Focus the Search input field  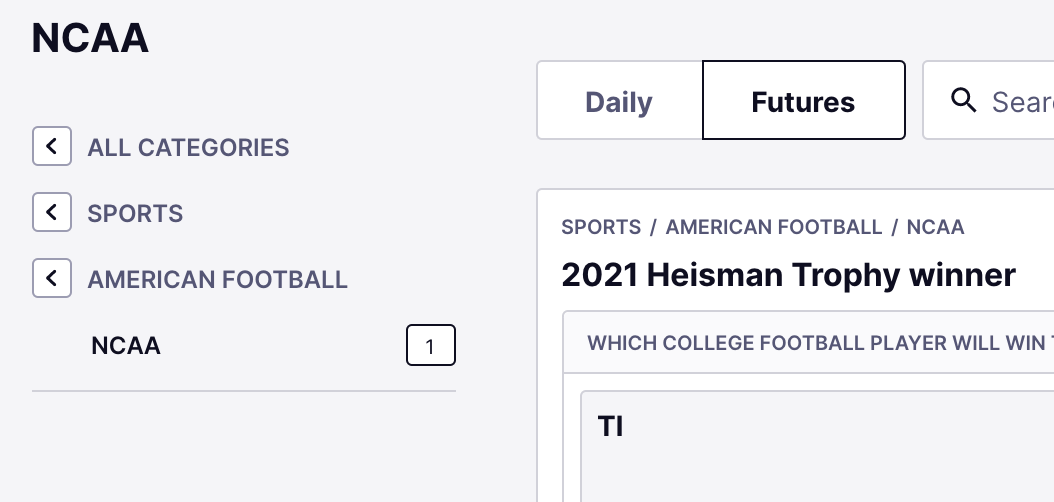click(x=1020, y=101)
